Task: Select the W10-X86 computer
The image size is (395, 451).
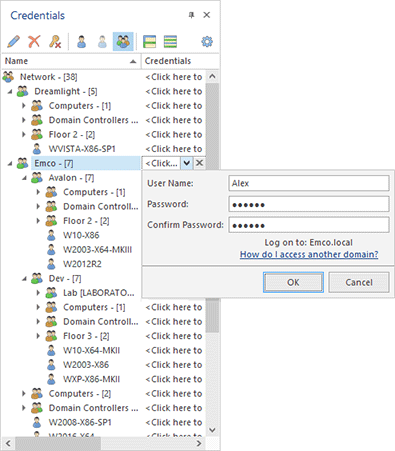Action: click(x=81, y=235)
